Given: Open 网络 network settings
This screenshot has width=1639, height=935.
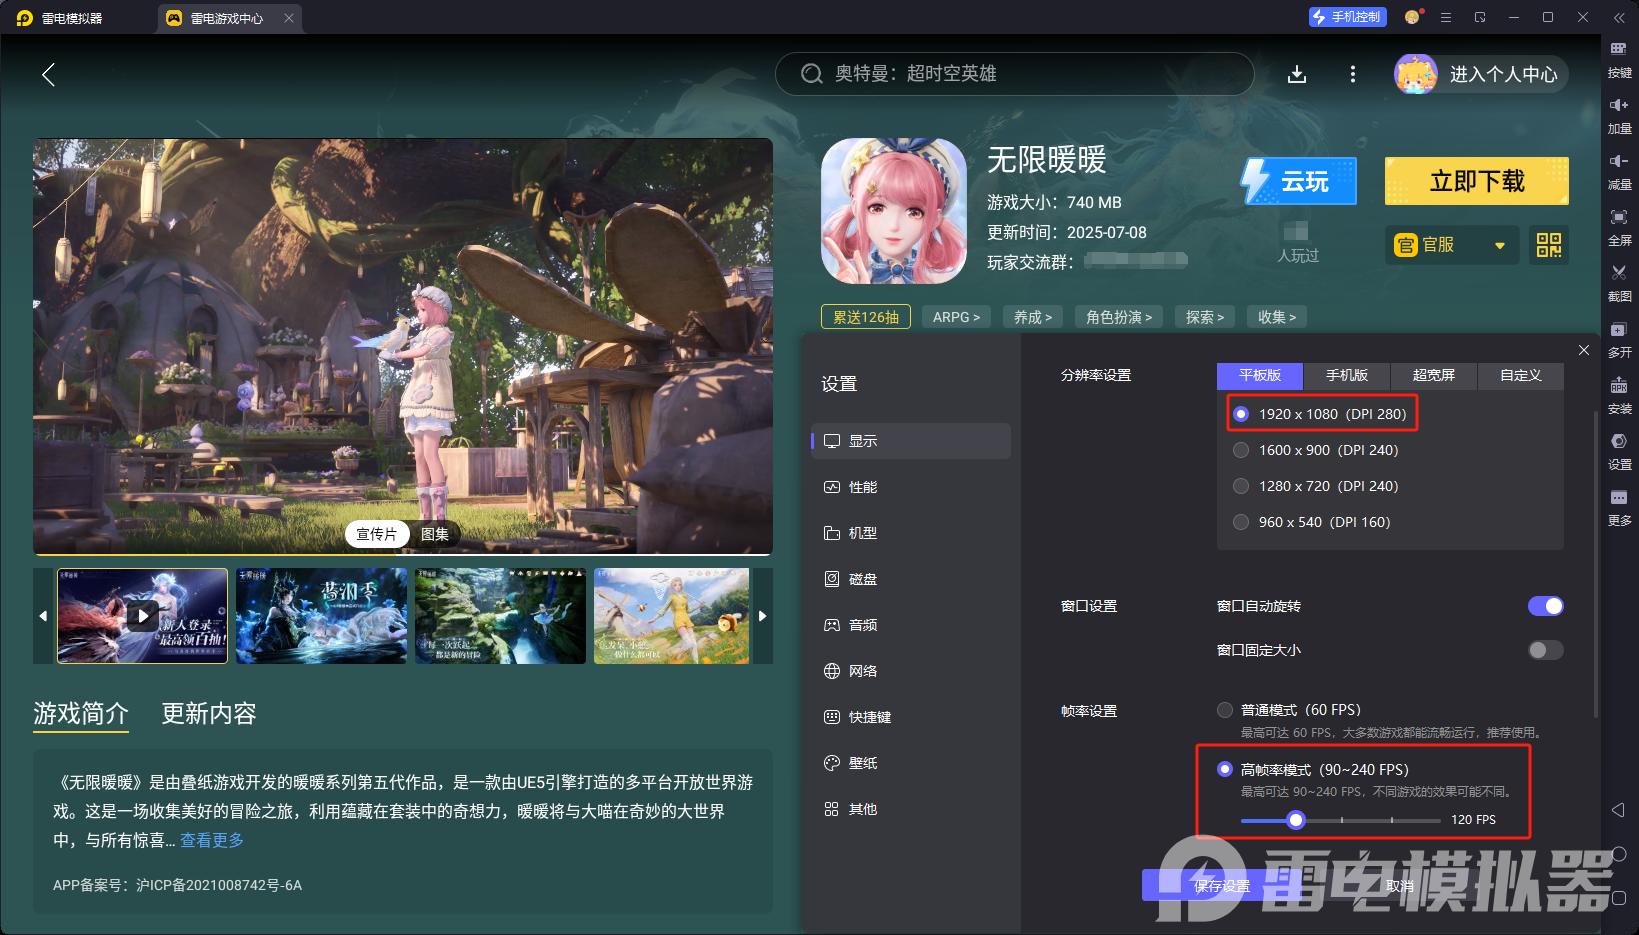Looking at the screenshot, I should tap(910, 671).
